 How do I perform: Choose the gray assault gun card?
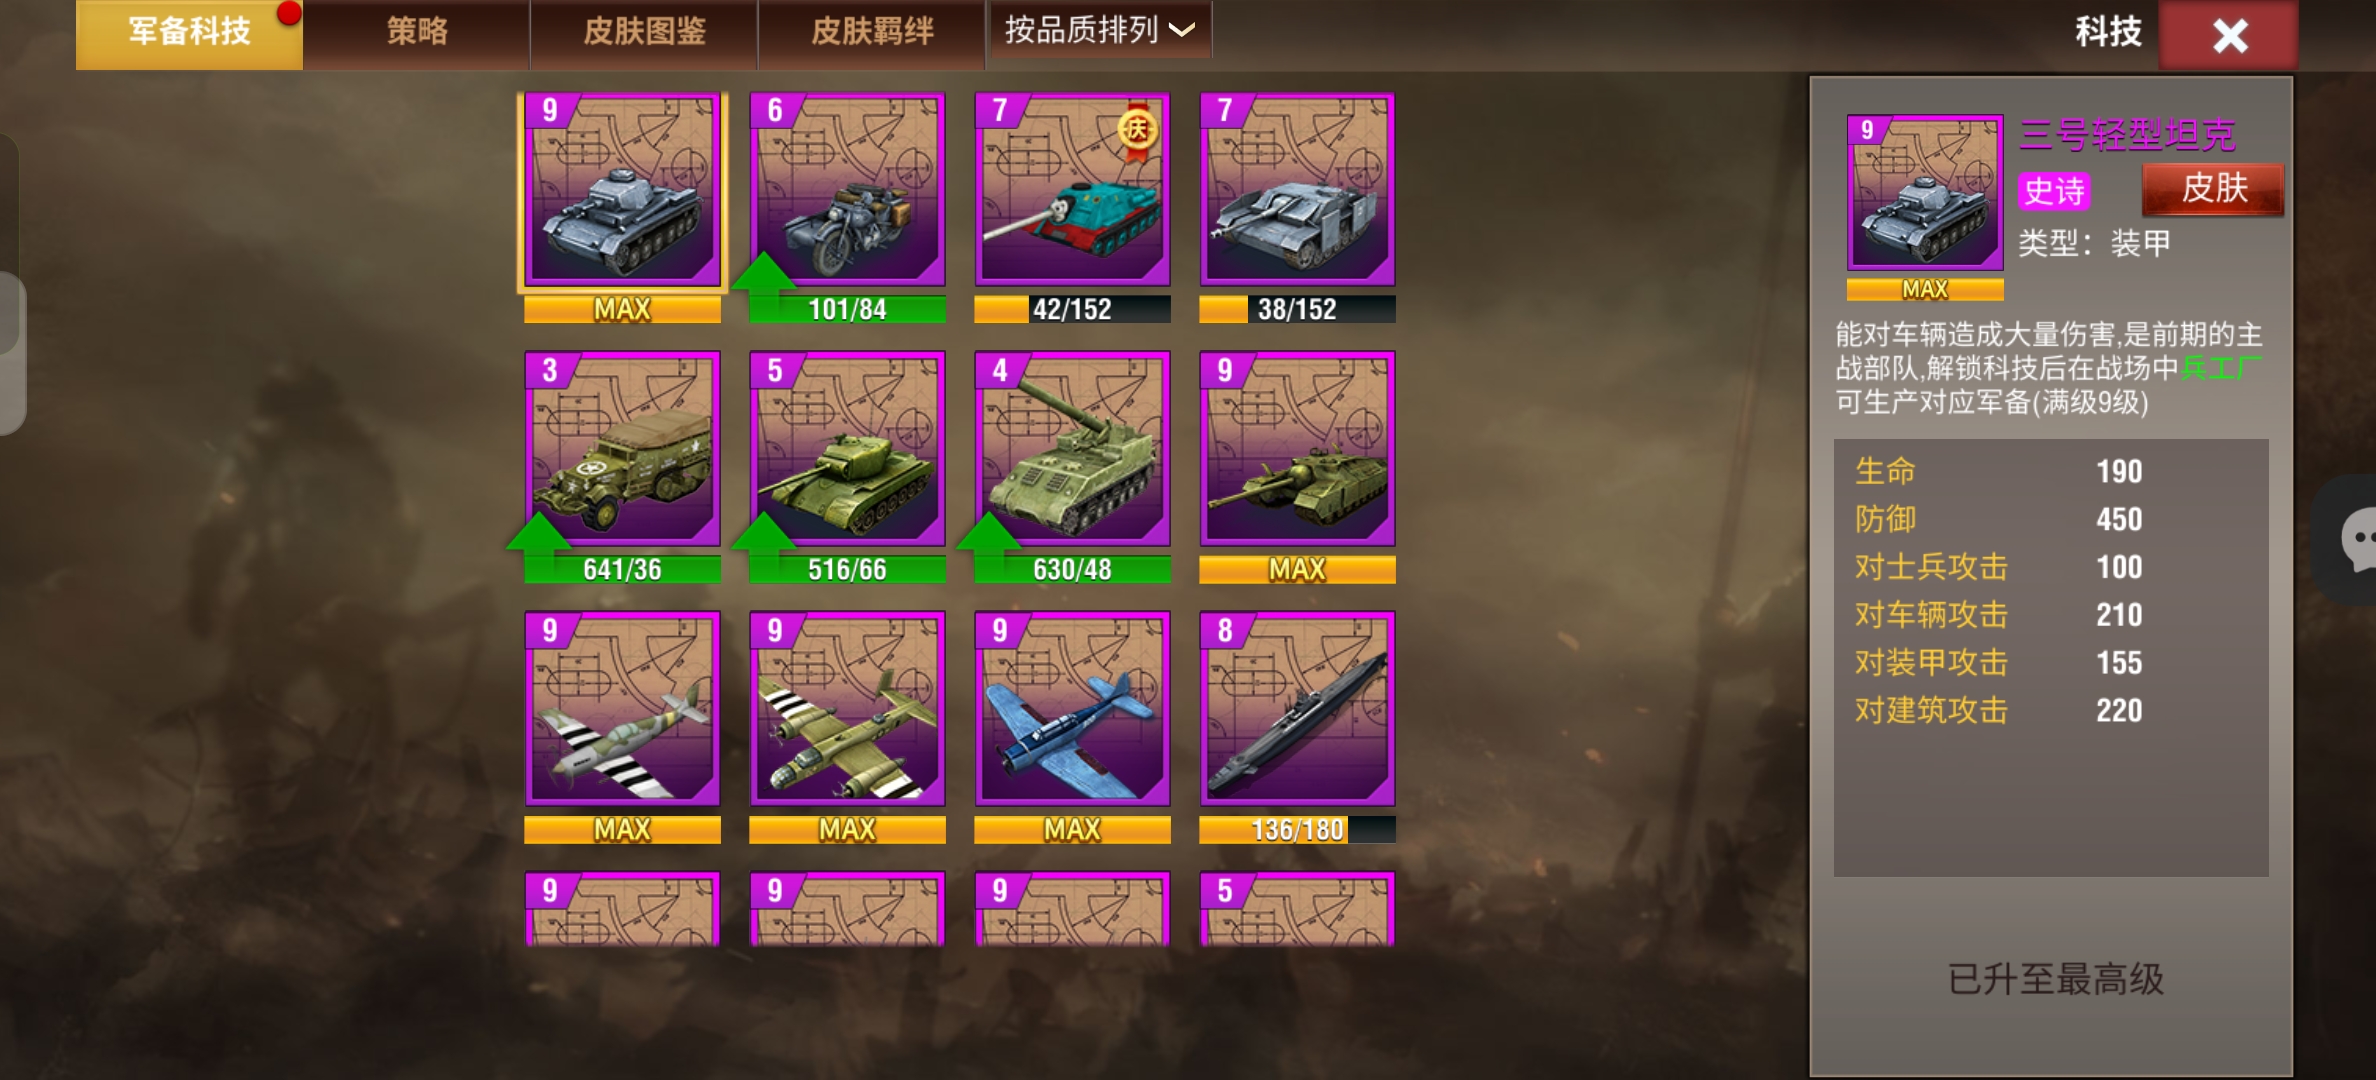[x=1297, y=190]
